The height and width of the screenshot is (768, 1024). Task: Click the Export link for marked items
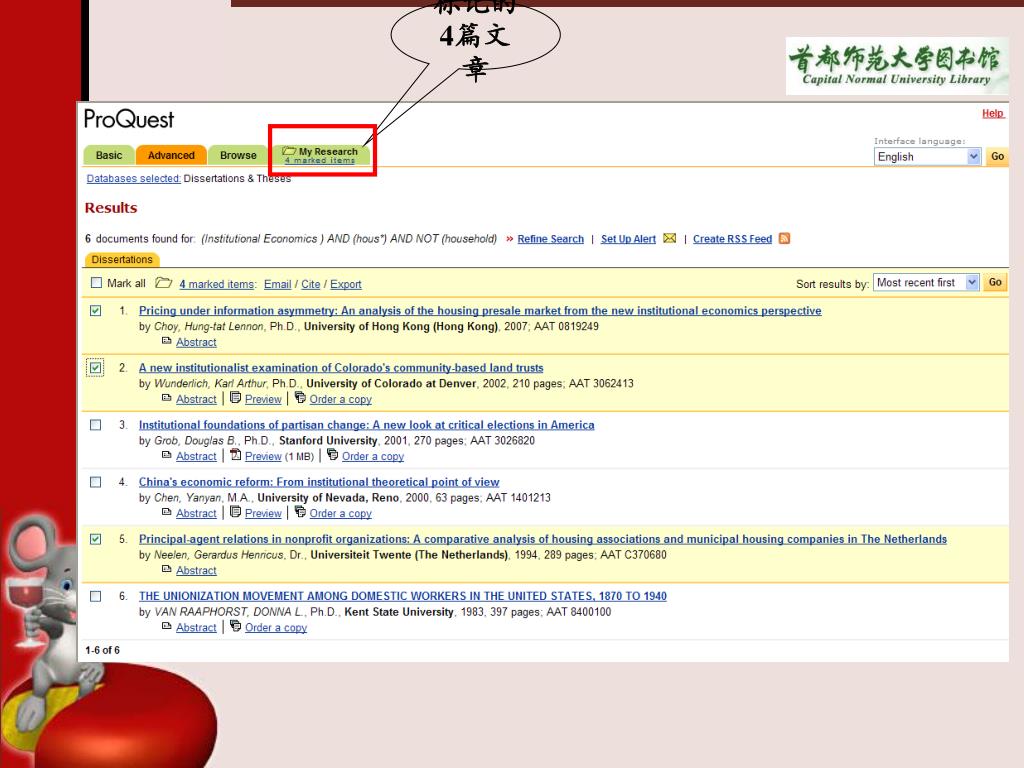345,284
